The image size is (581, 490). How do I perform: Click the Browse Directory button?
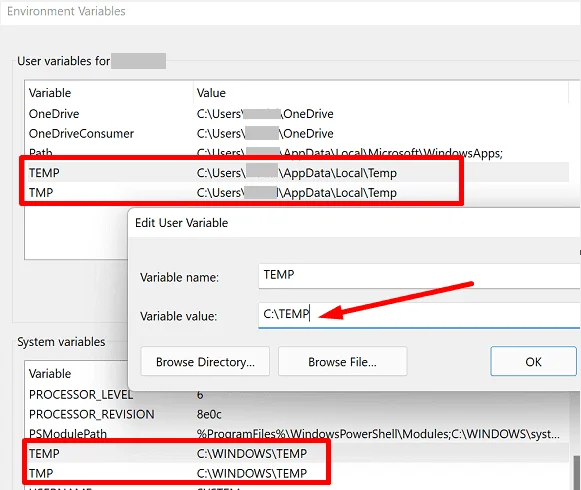(x=205, y=361)
